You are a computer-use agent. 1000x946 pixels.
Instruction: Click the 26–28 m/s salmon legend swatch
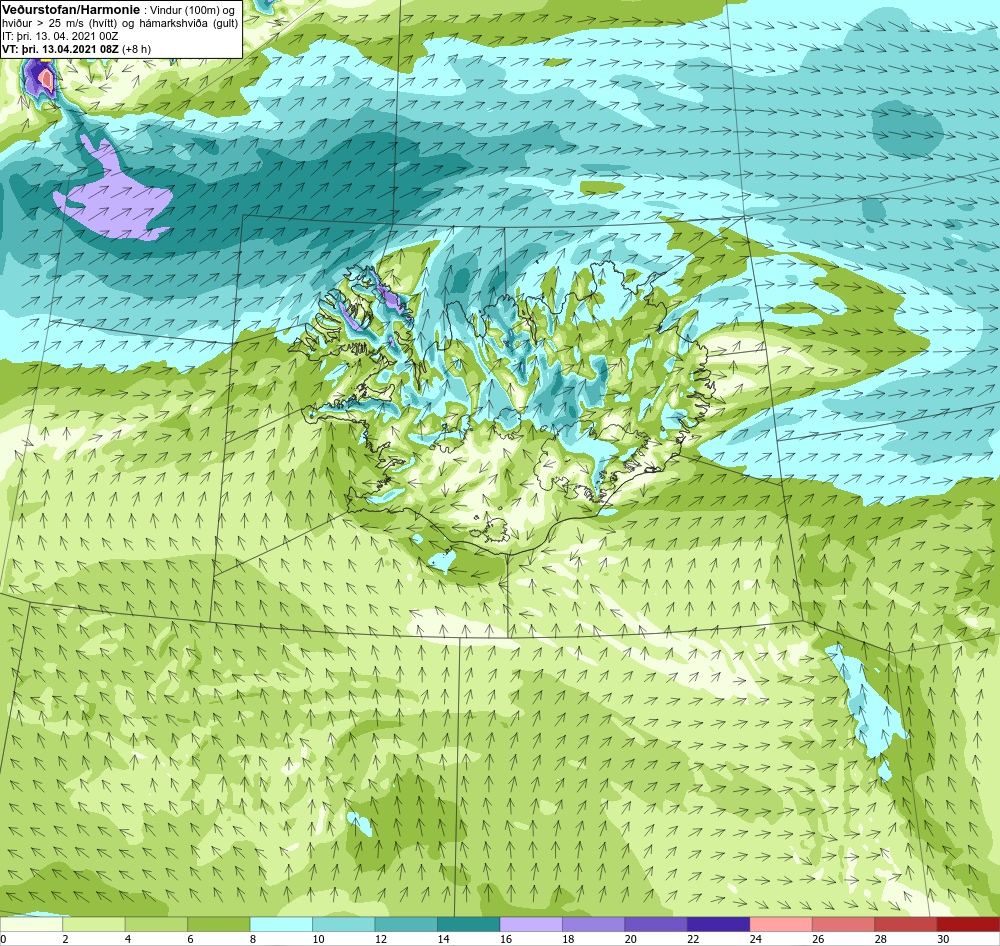tap(844, 924)
